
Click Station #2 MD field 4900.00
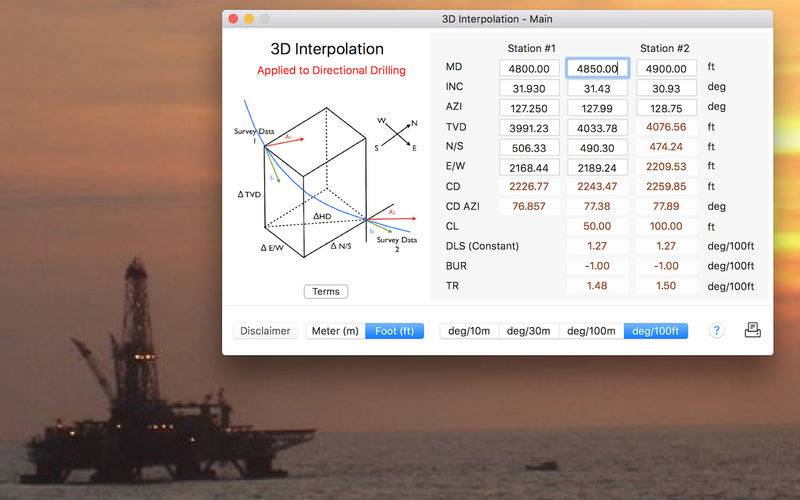[666, 68]
